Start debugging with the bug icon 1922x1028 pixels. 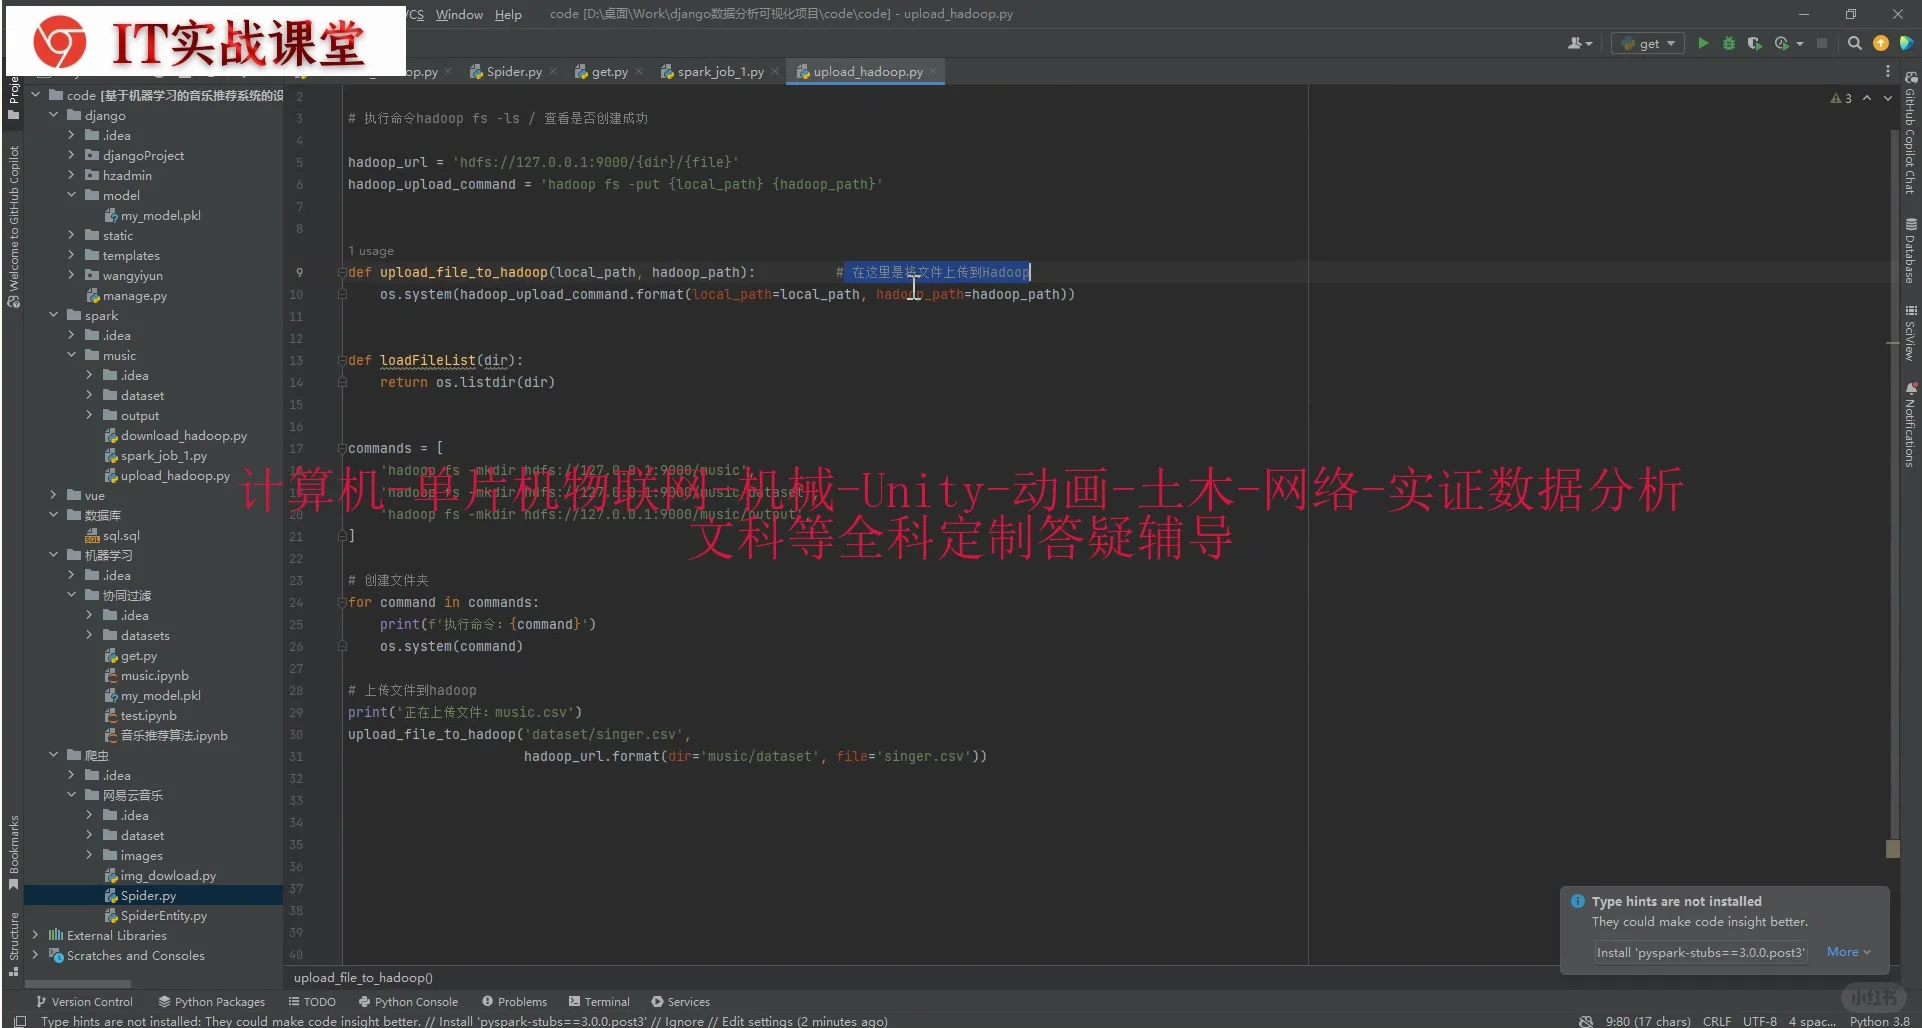coord(1728,43)
